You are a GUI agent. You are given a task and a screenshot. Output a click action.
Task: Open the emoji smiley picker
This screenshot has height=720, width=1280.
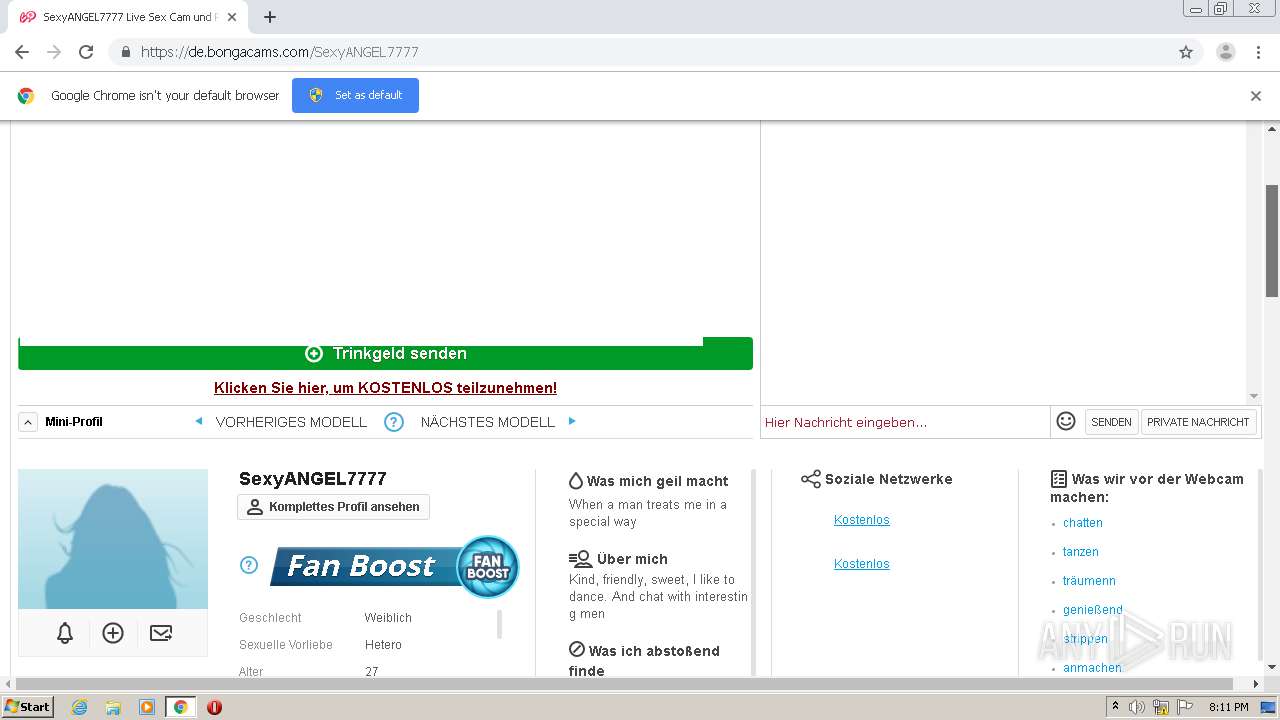pos(1066,421)
